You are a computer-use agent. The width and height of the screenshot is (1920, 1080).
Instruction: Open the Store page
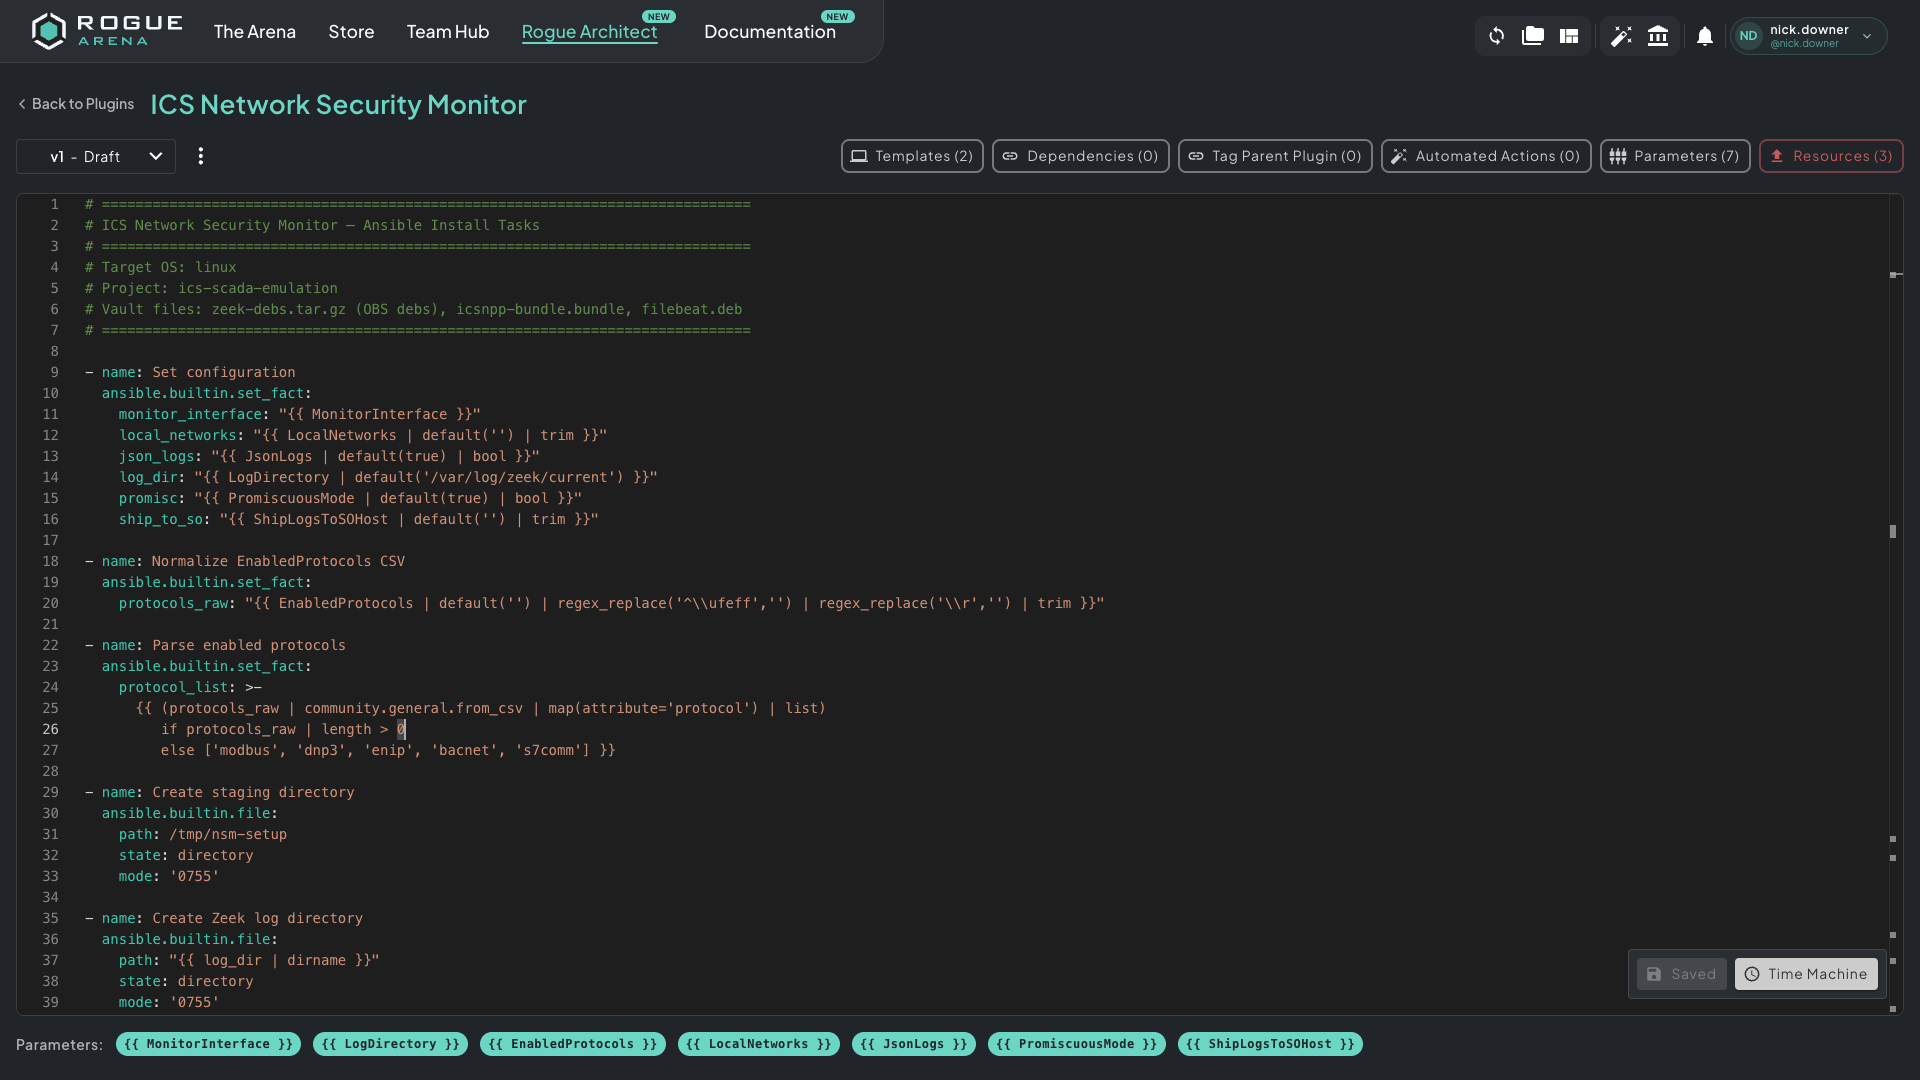(351, 32)
